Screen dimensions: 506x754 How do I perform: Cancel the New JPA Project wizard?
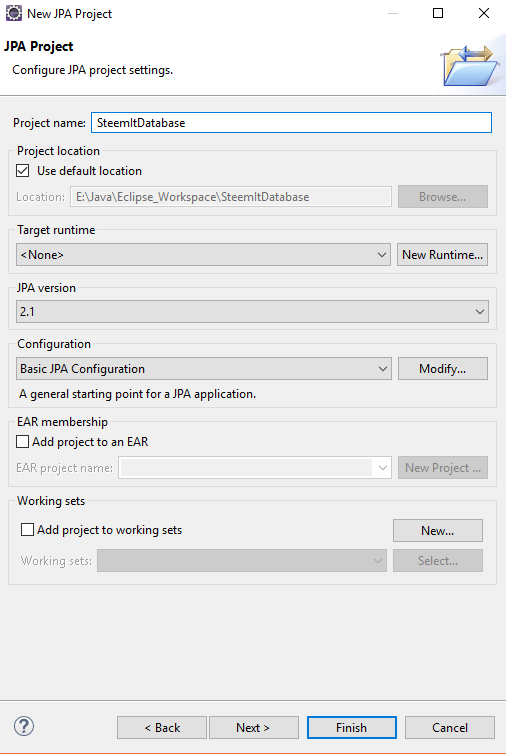click(450, 728)
